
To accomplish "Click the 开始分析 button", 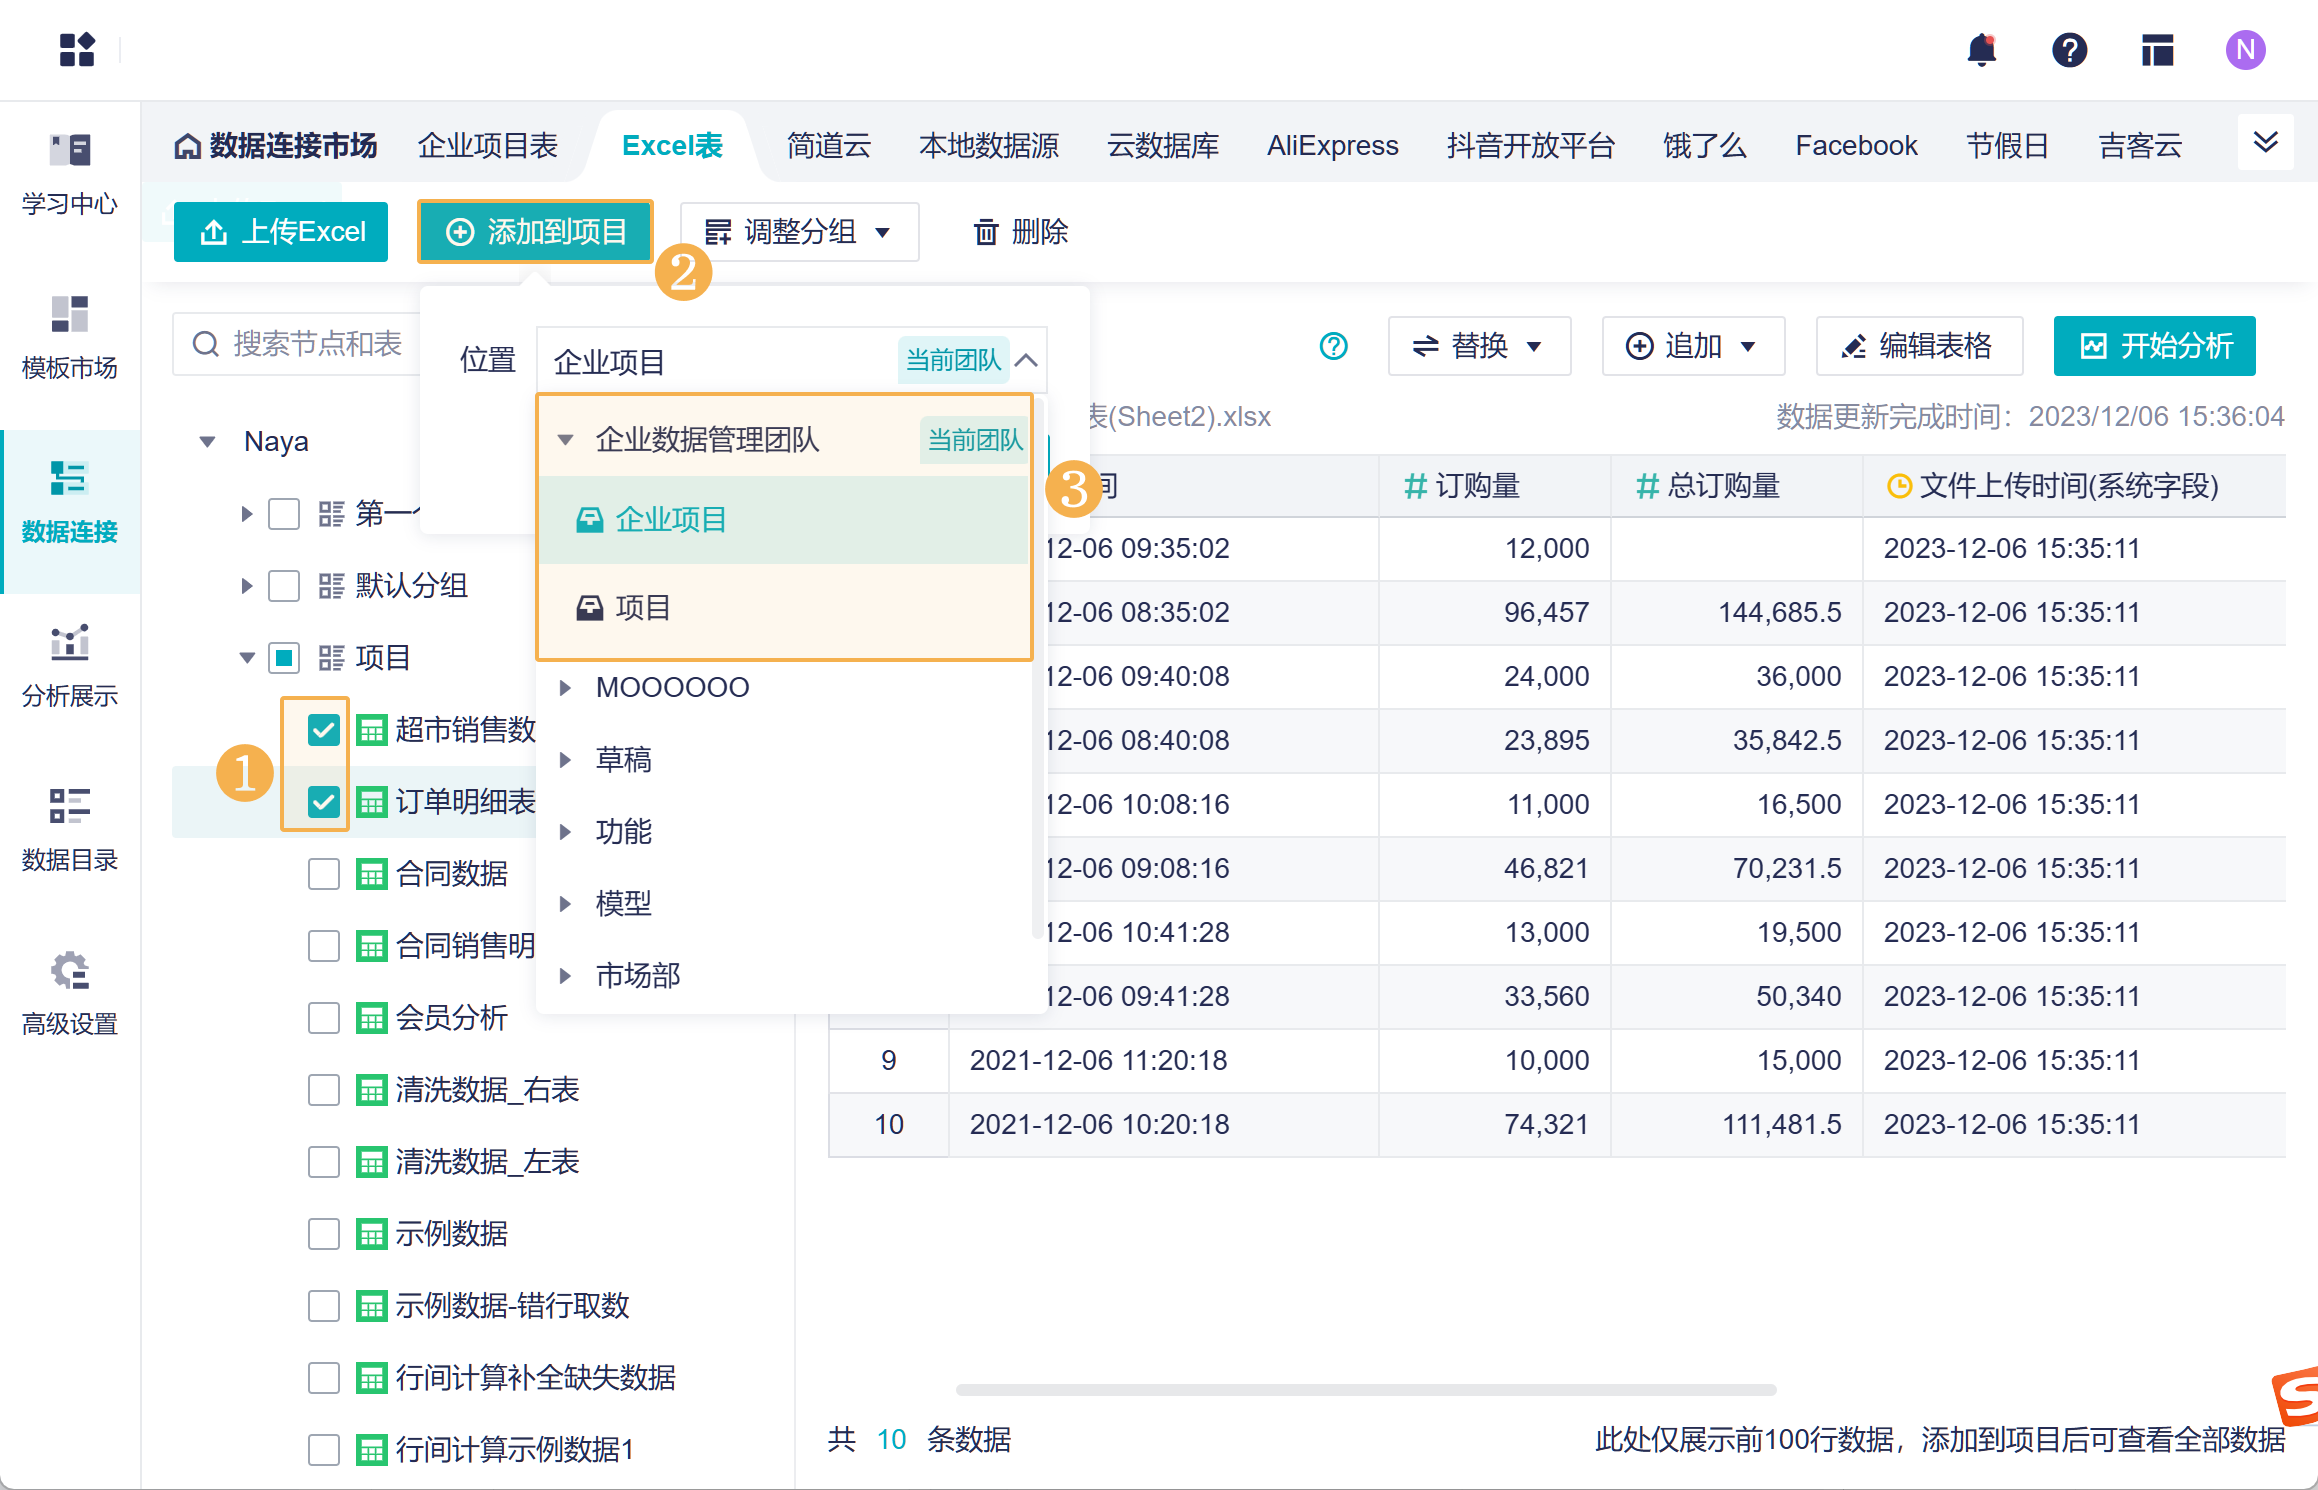I will 2154,346.
